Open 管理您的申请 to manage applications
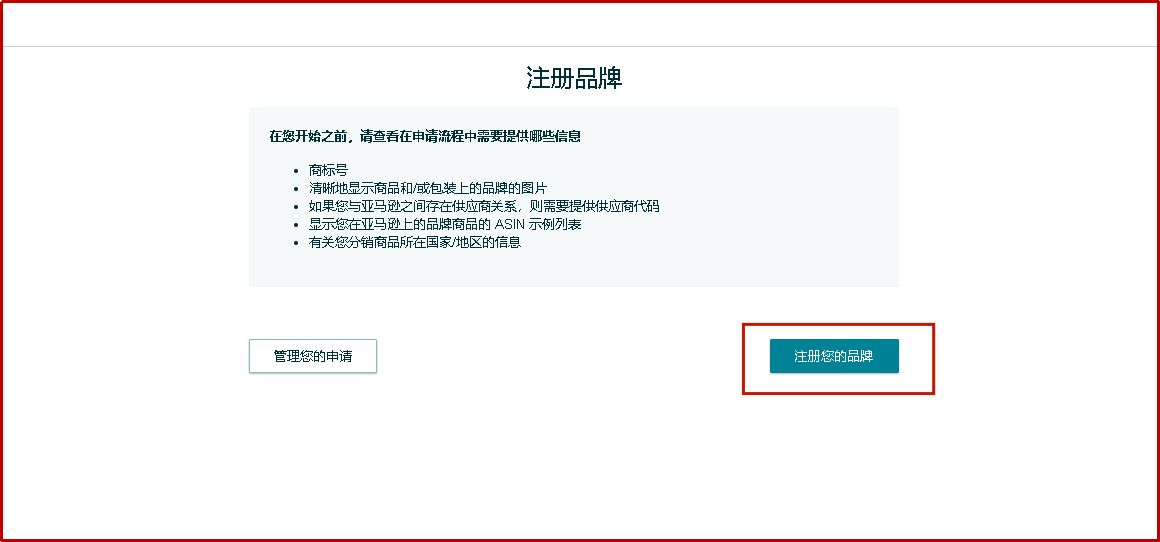 313,356
